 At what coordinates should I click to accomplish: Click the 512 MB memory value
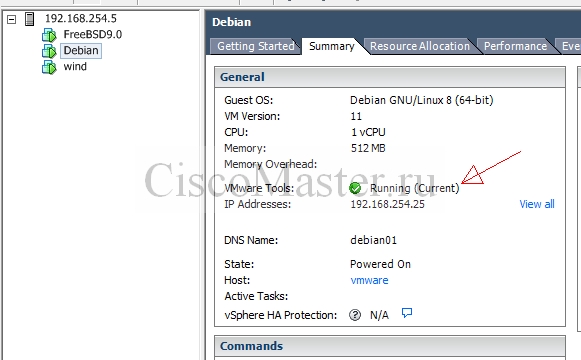point(368,149)
